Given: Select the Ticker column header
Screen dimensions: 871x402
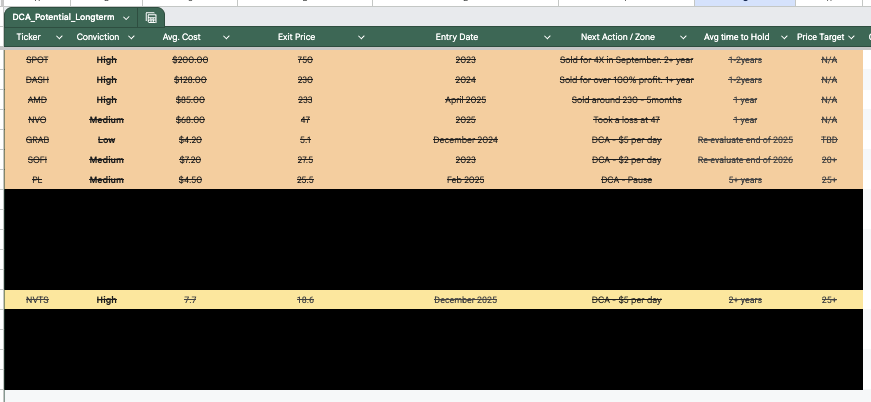Looking at the screenshot, I should click(x=28, y=37).
